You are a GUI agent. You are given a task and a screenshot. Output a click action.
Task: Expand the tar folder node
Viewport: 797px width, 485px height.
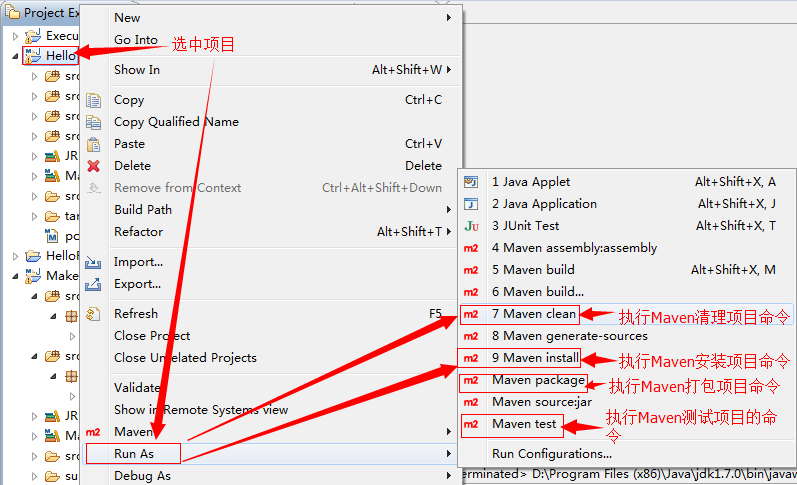35,216
